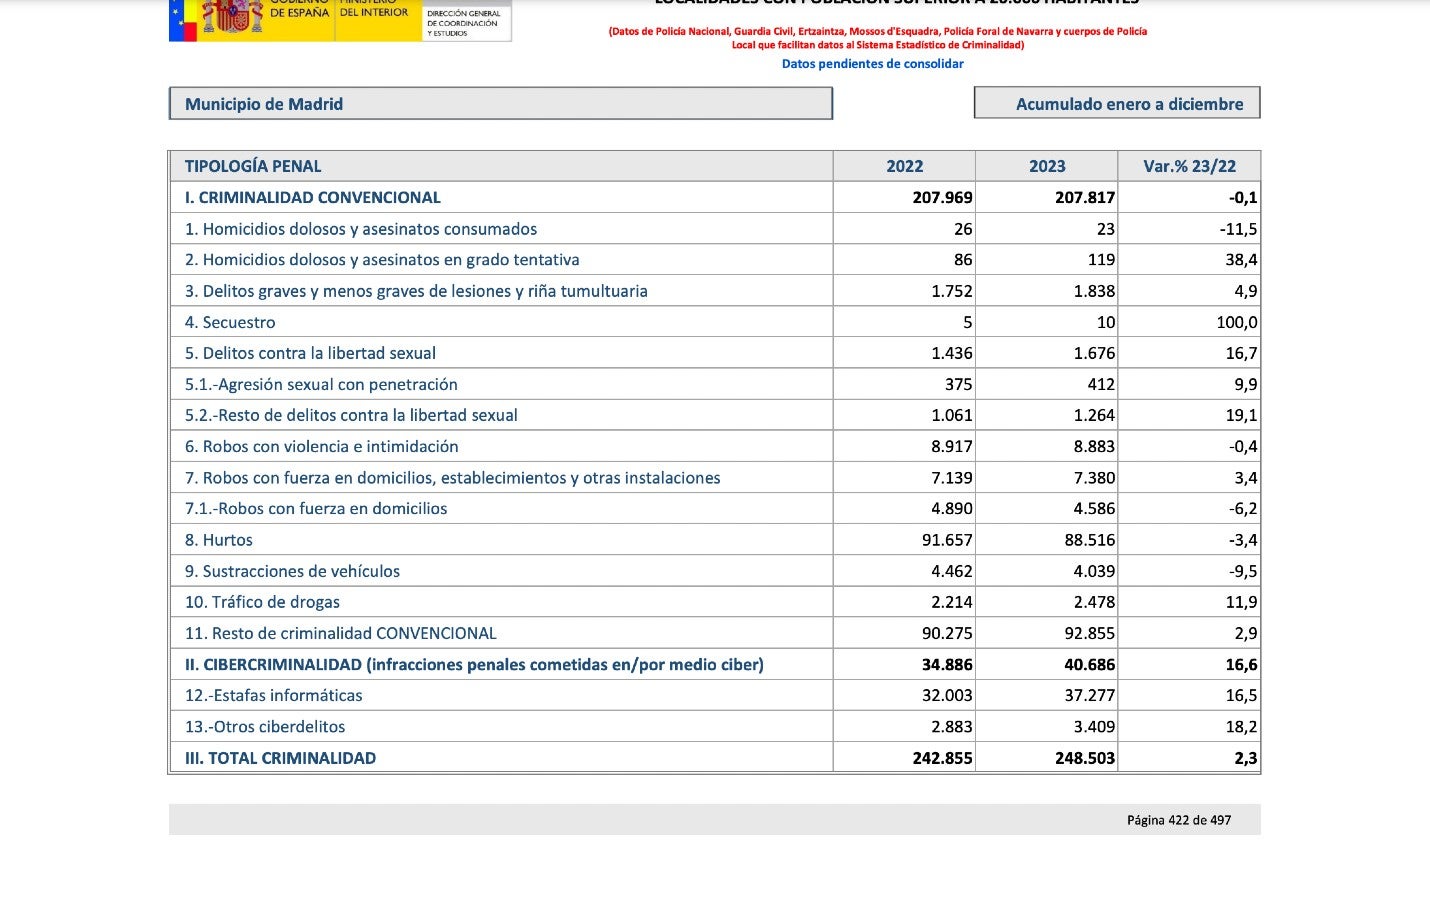Screen dimensions: 1430x906
Task: Click the '2023' column header
Action: tap(1047, 166)
